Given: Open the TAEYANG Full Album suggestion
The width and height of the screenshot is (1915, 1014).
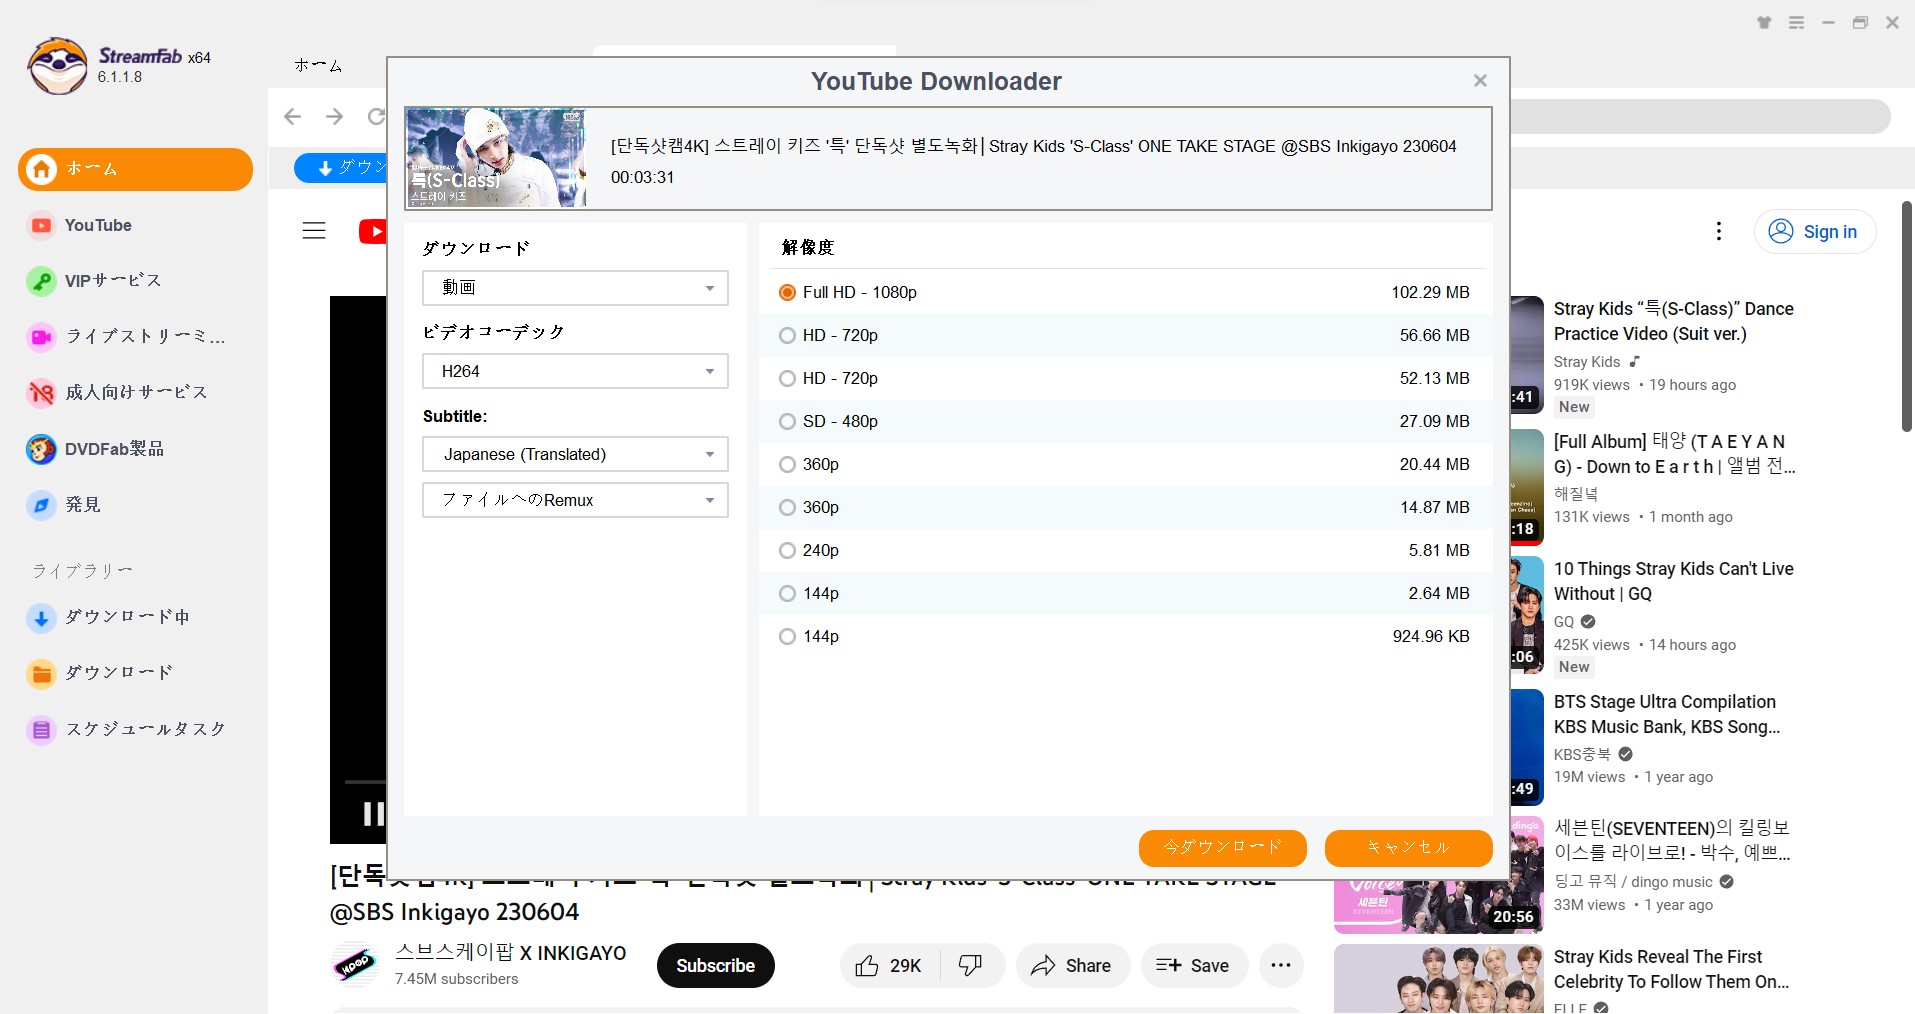Looking at the screenshot, I should pyautogui.click(x=1674, y=454).
